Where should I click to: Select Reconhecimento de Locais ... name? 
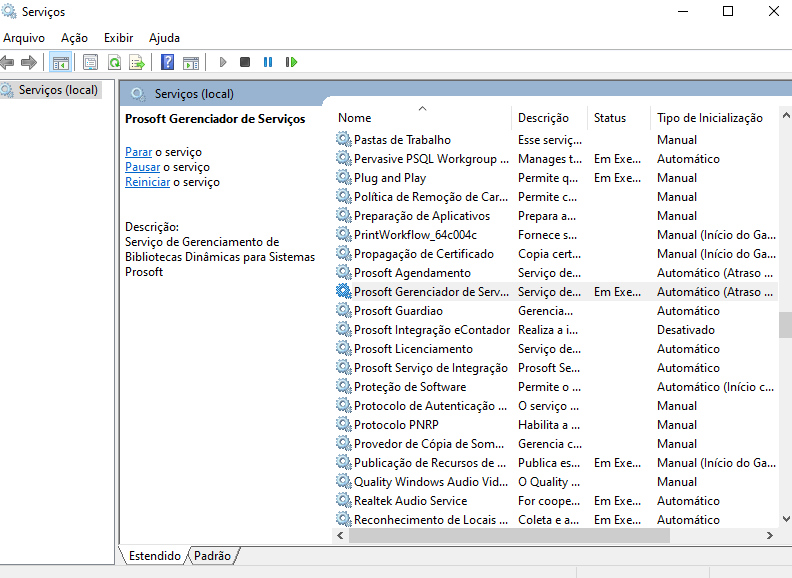click(x=431, y=519)
